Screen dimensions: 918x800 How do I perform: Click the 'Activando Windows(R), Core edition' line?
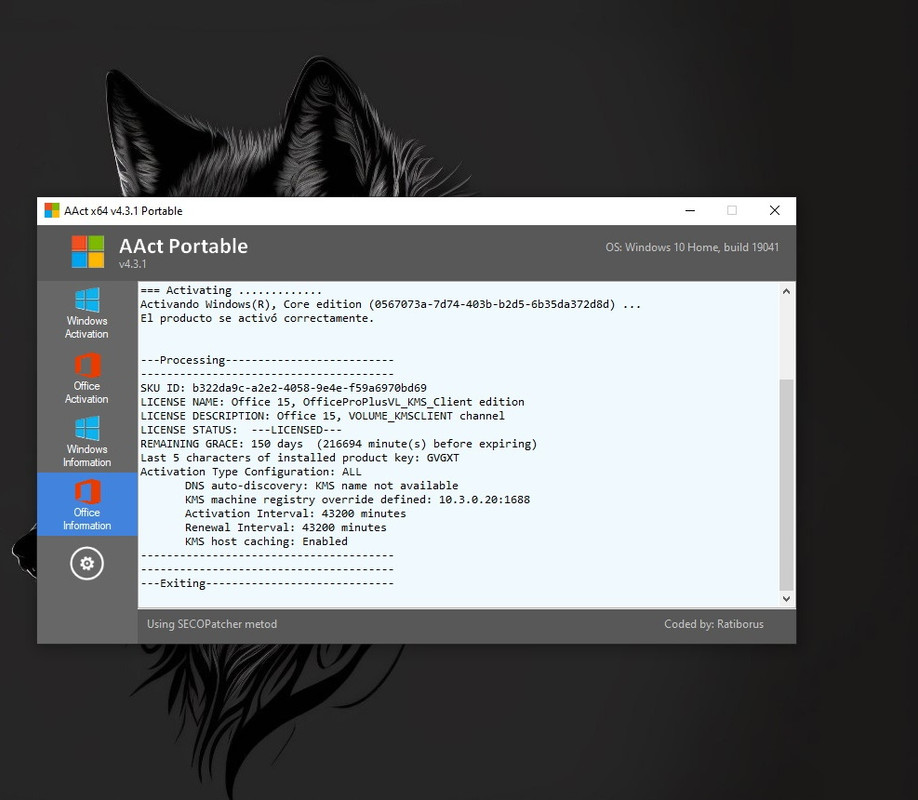pyautogui.click(x=391, y=305)
